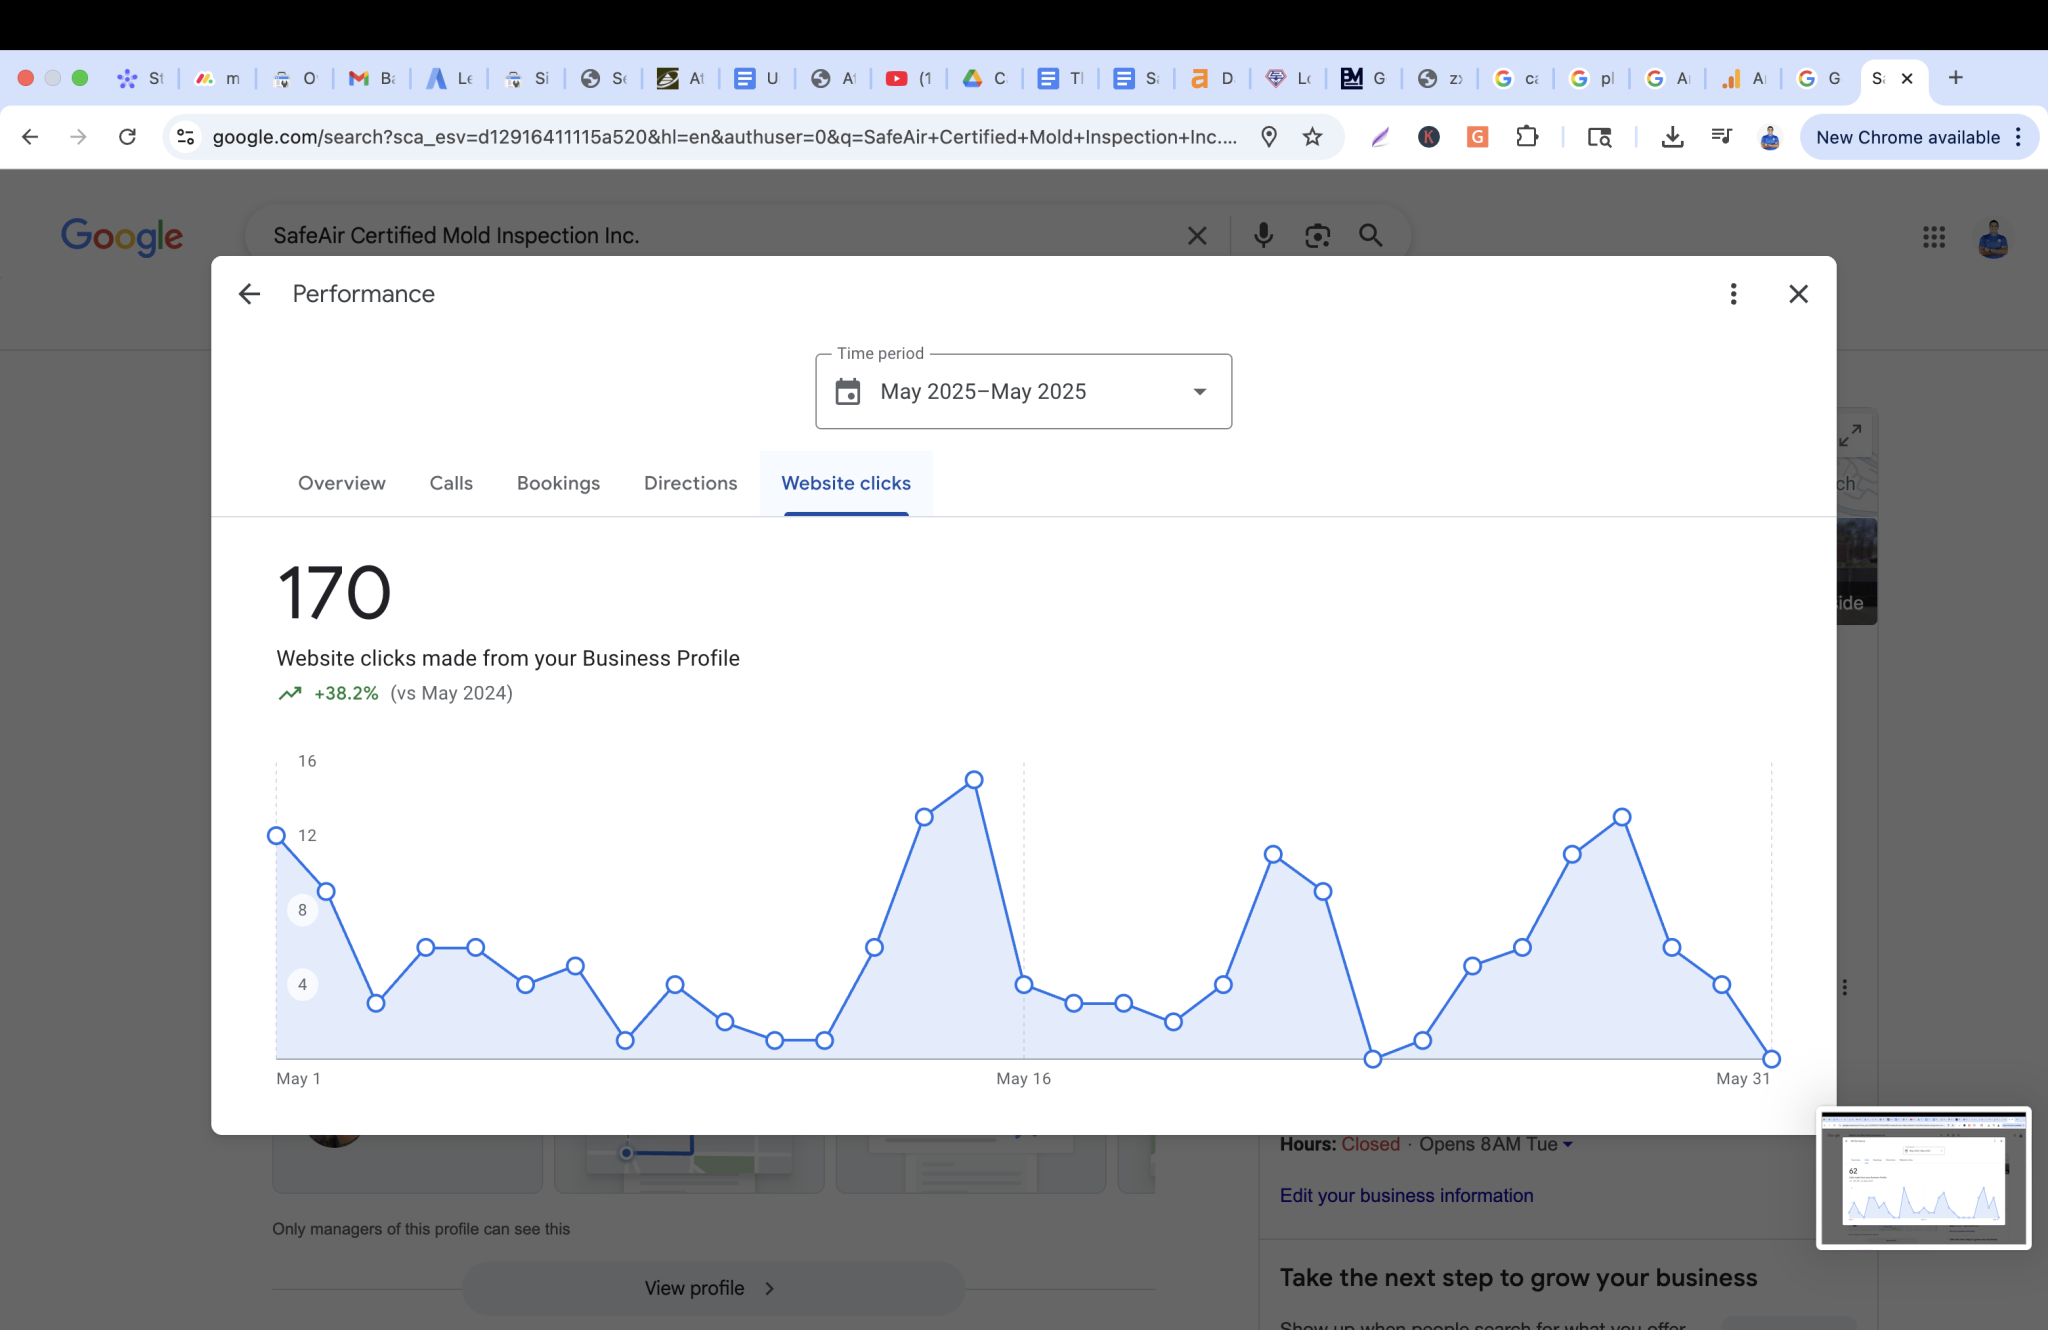Start voice search with microphone icon
The image size is (2048, 1330).
click(1263, 235)
